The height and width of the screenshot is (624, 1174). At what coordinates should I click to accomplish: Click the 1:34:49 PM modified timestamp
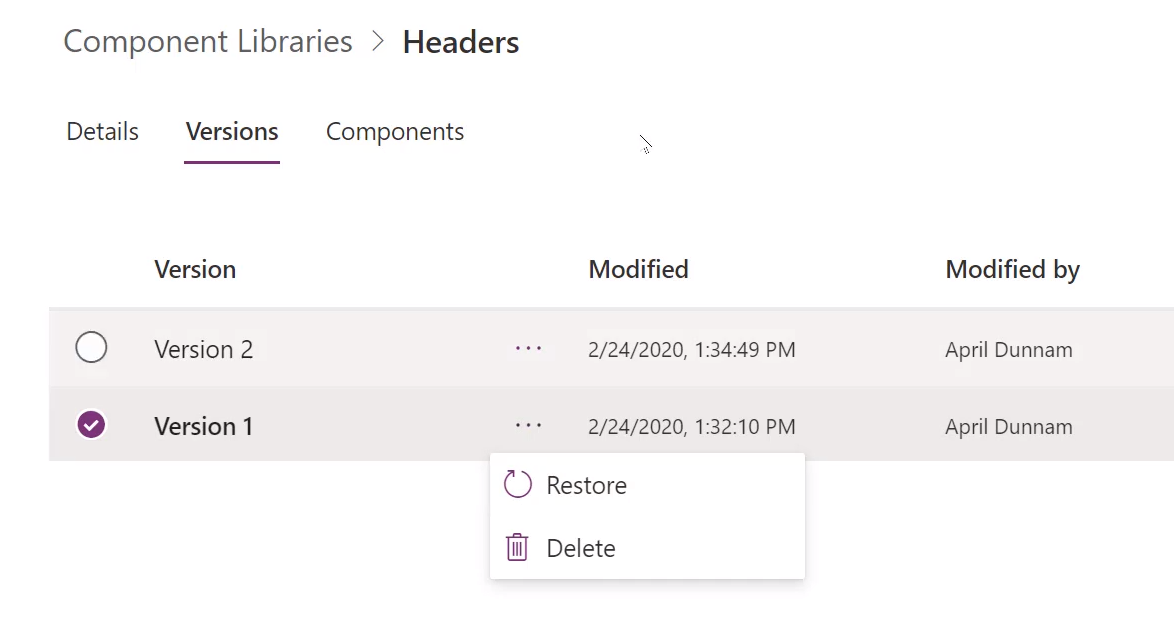point(745,350)
